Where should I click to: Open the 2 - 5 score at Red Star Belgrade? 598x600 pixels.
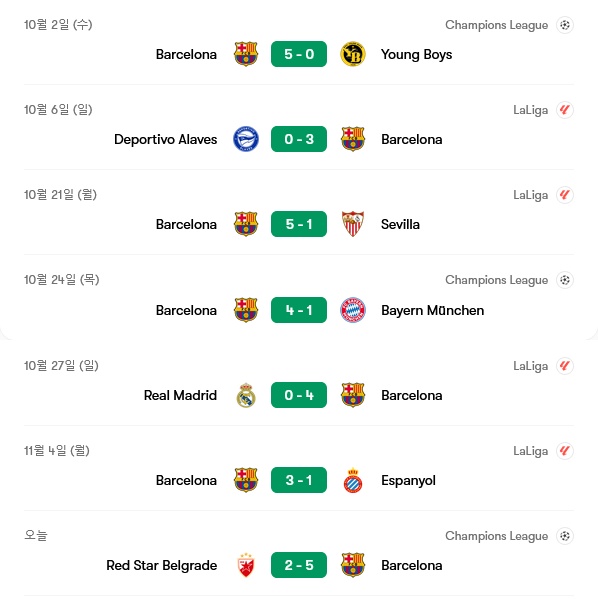(x=299, y=565)
